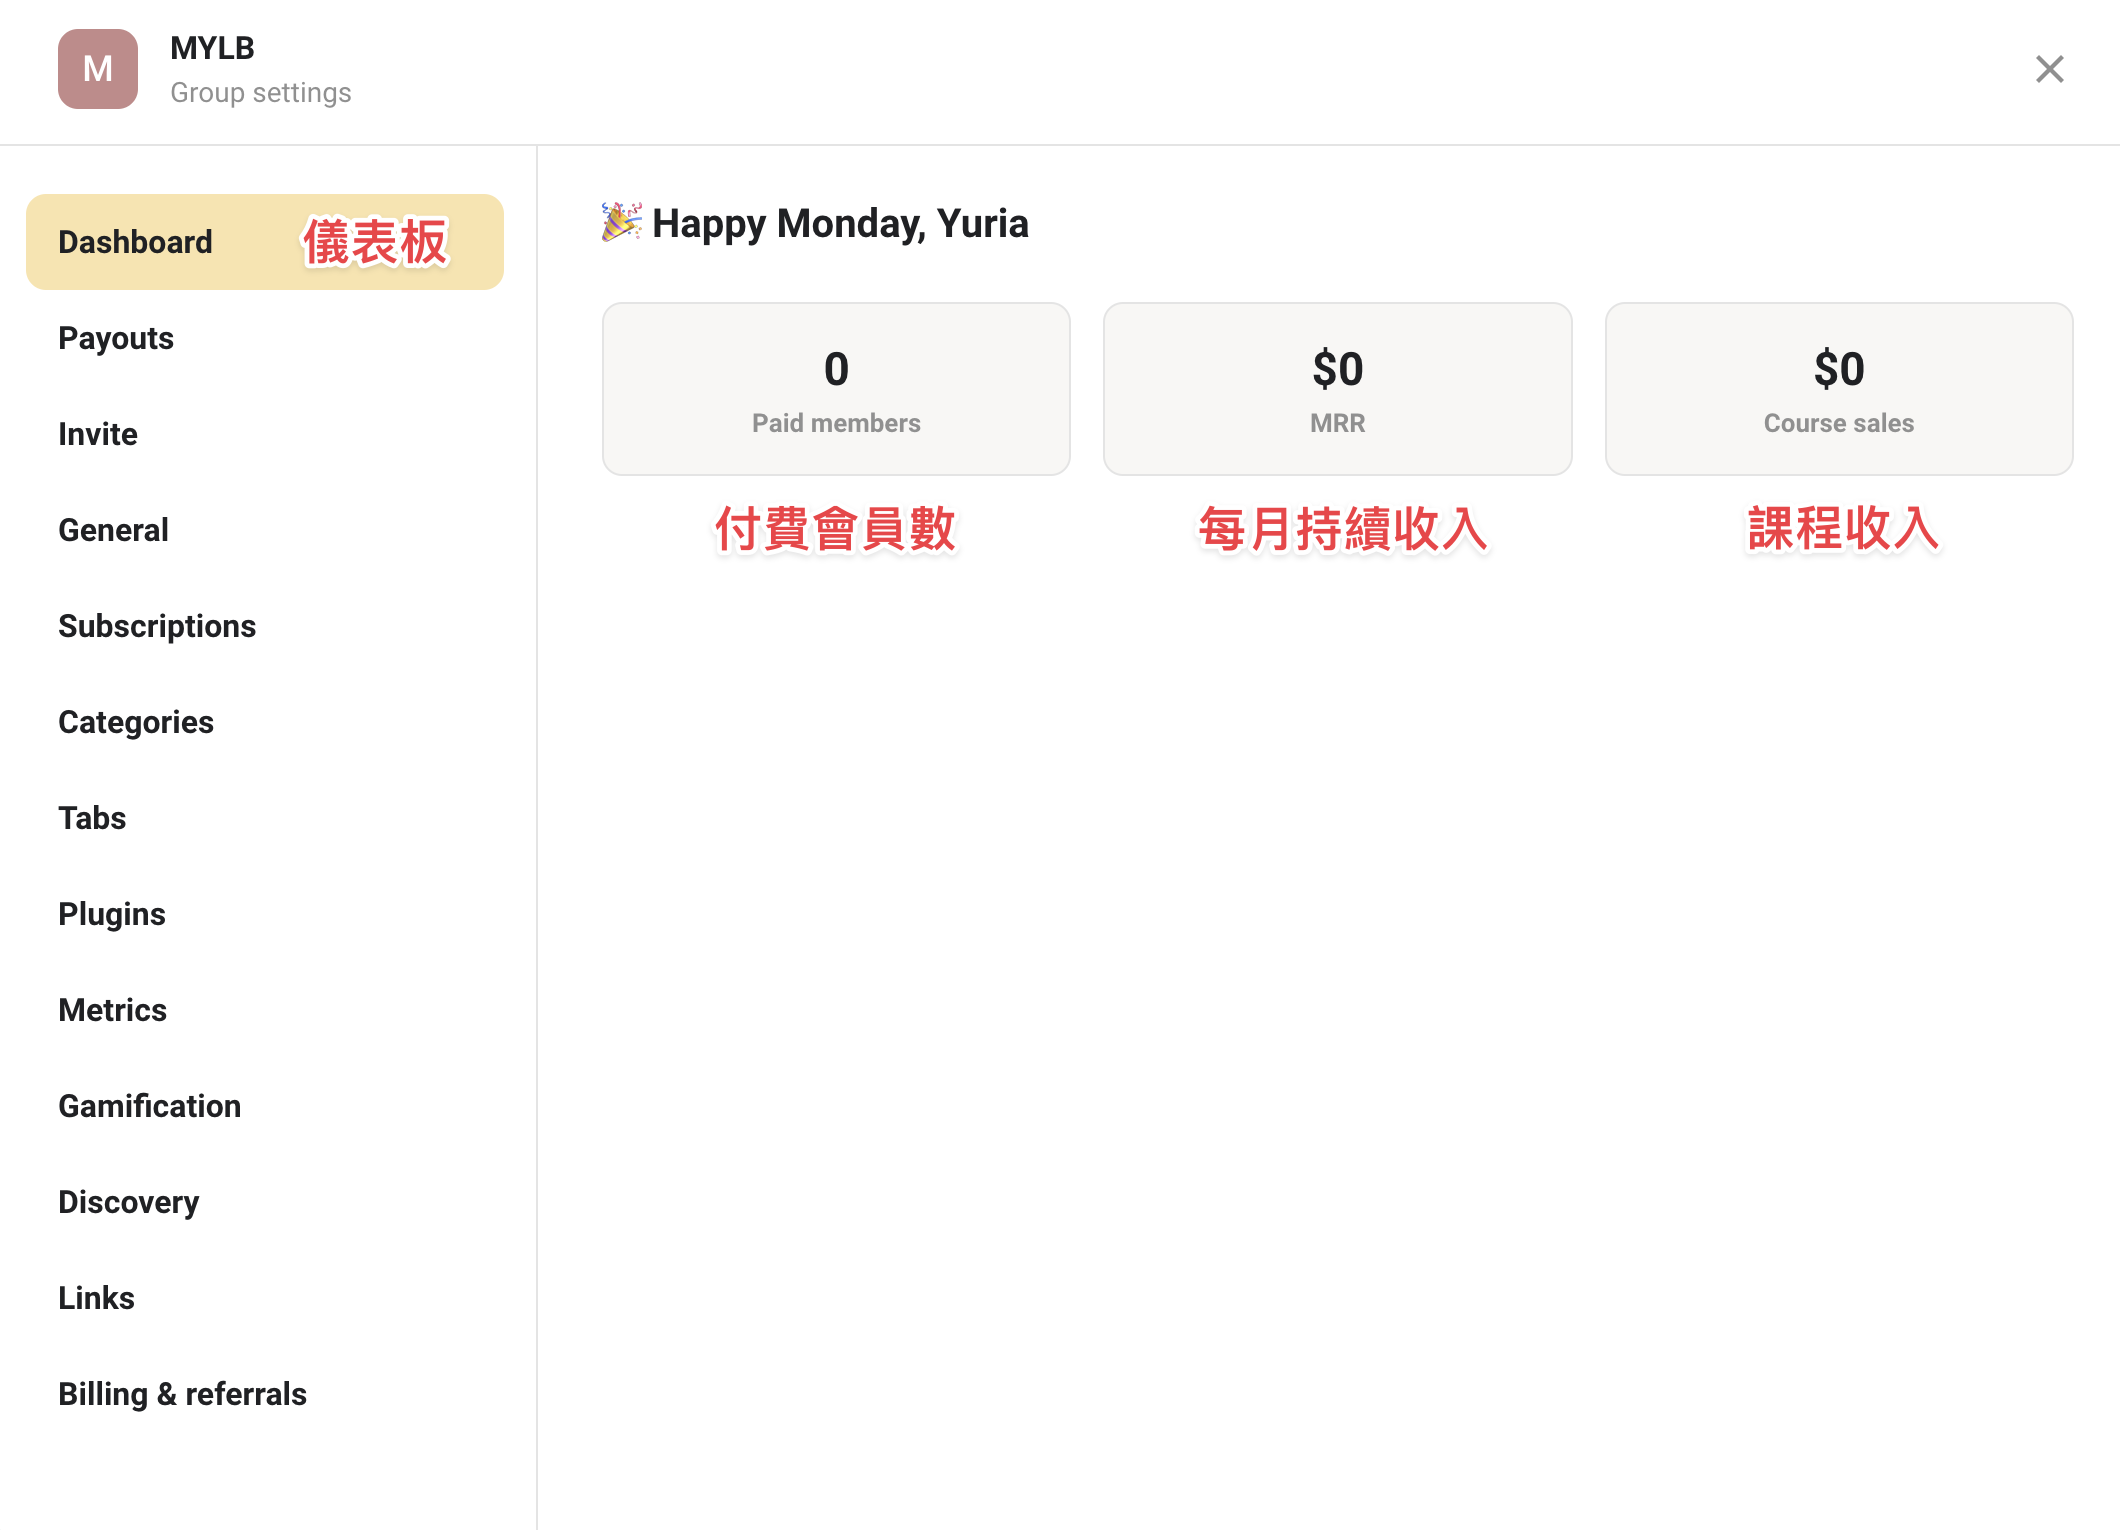Screen dimensions: 2120x1530
Task: Click the MYLB group name header
Action: click(212, 48)
